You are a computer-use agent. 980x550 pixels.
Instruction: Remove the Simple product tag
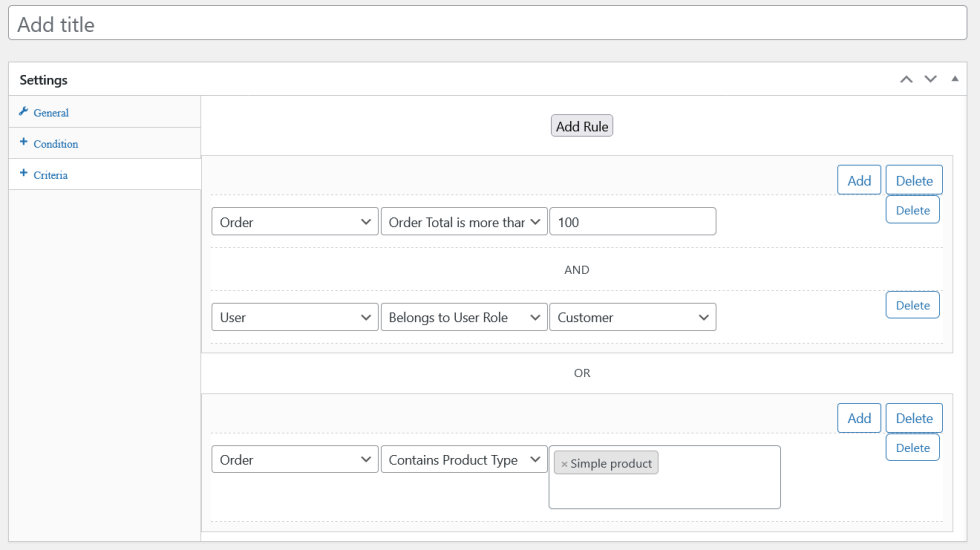point(564,464)
